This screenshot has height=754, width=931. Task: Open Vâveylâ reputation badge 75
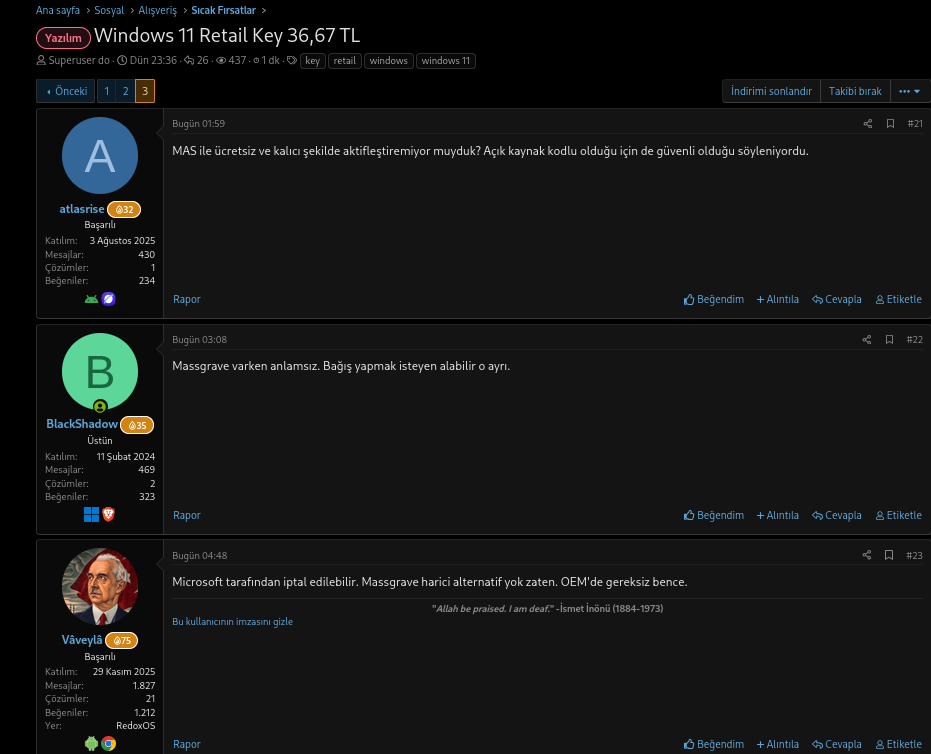(122, 641)
